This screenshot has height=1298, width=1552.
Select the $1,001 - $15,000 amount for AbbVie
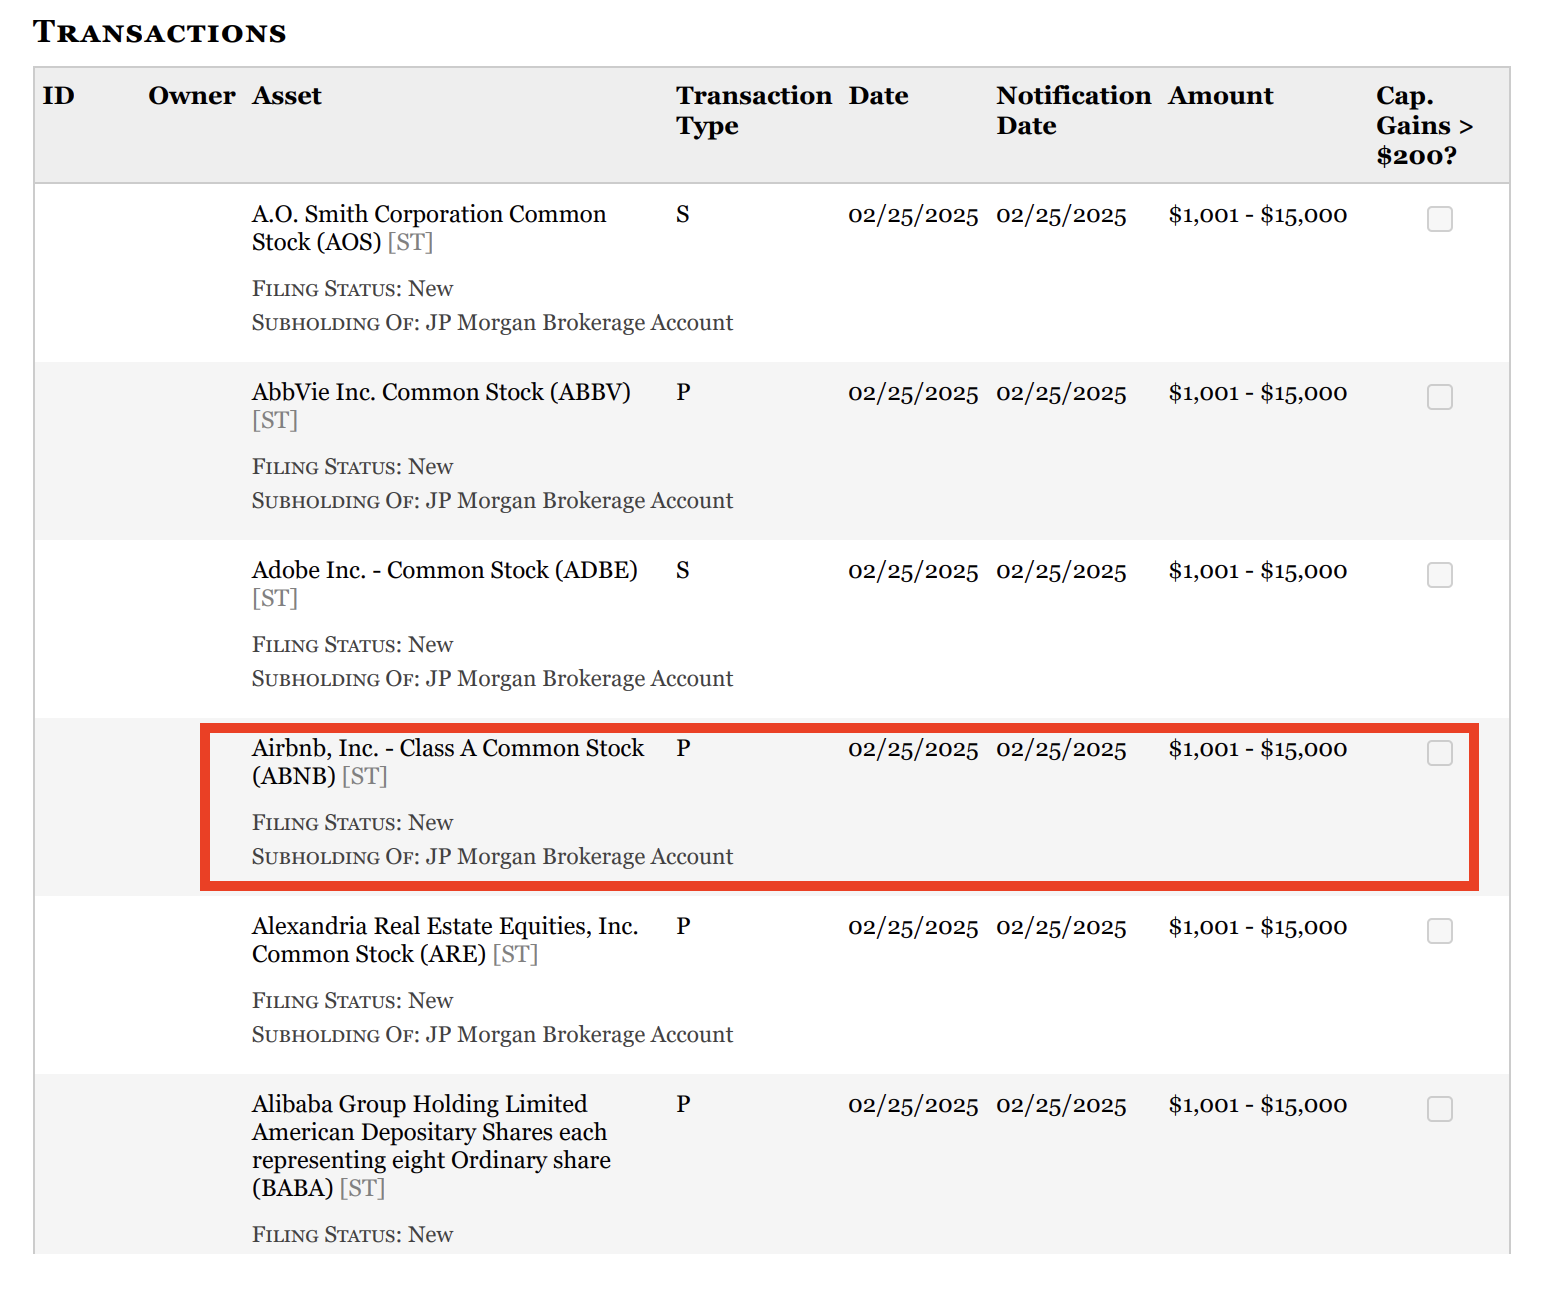[1258, 394]
